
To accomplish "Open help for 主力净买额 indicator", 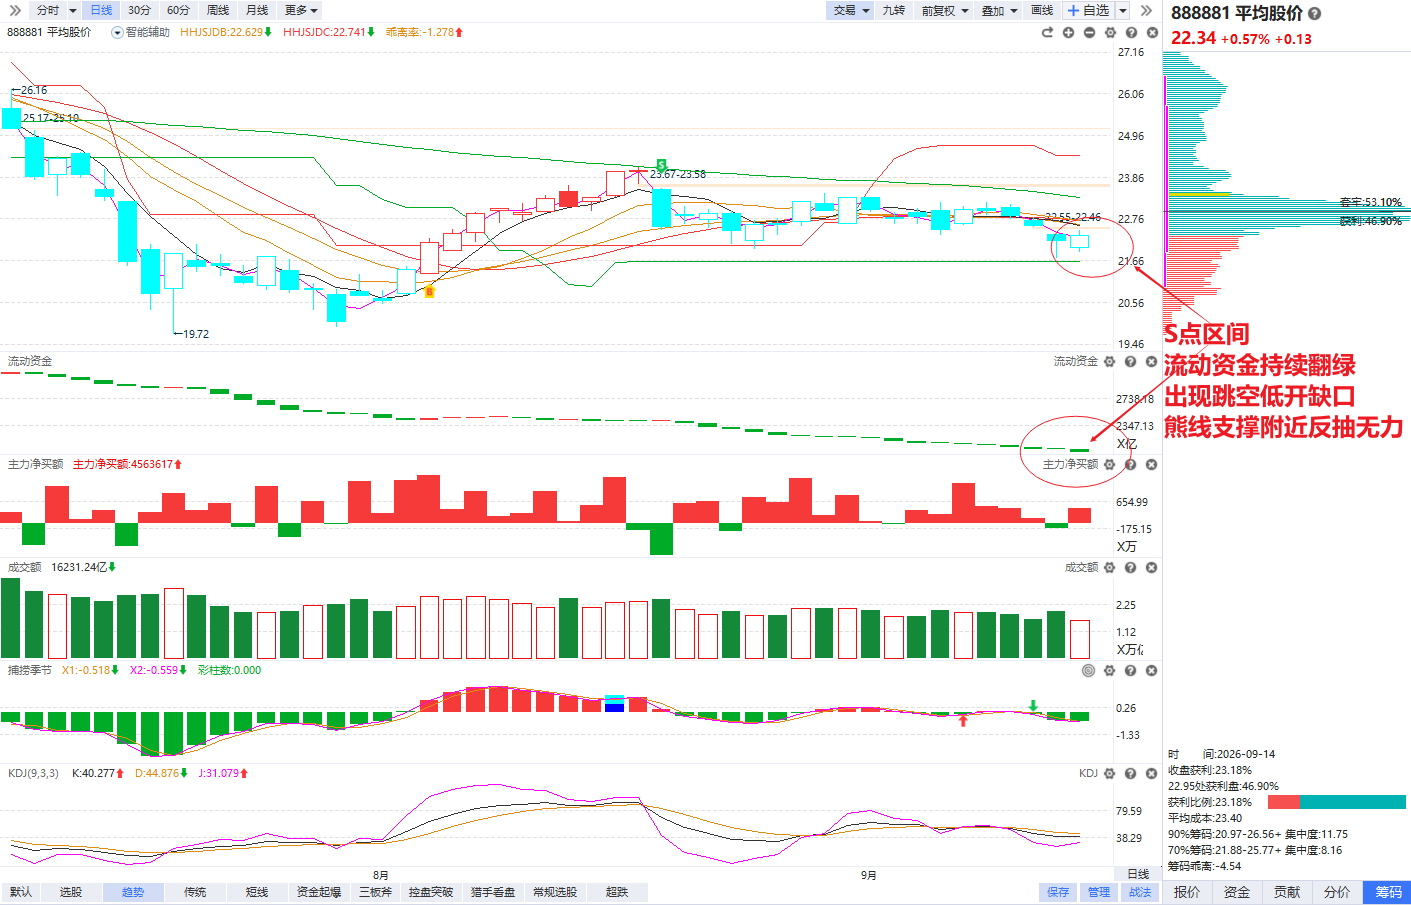I will pyautogui.click(x=1130, y=465).
